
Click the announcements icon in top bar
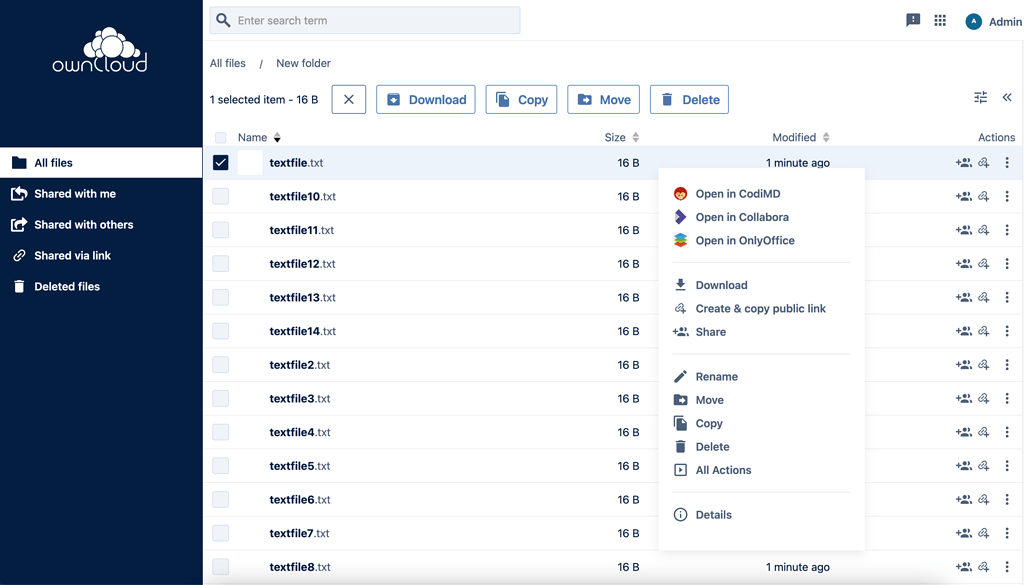tap(912, 20)
